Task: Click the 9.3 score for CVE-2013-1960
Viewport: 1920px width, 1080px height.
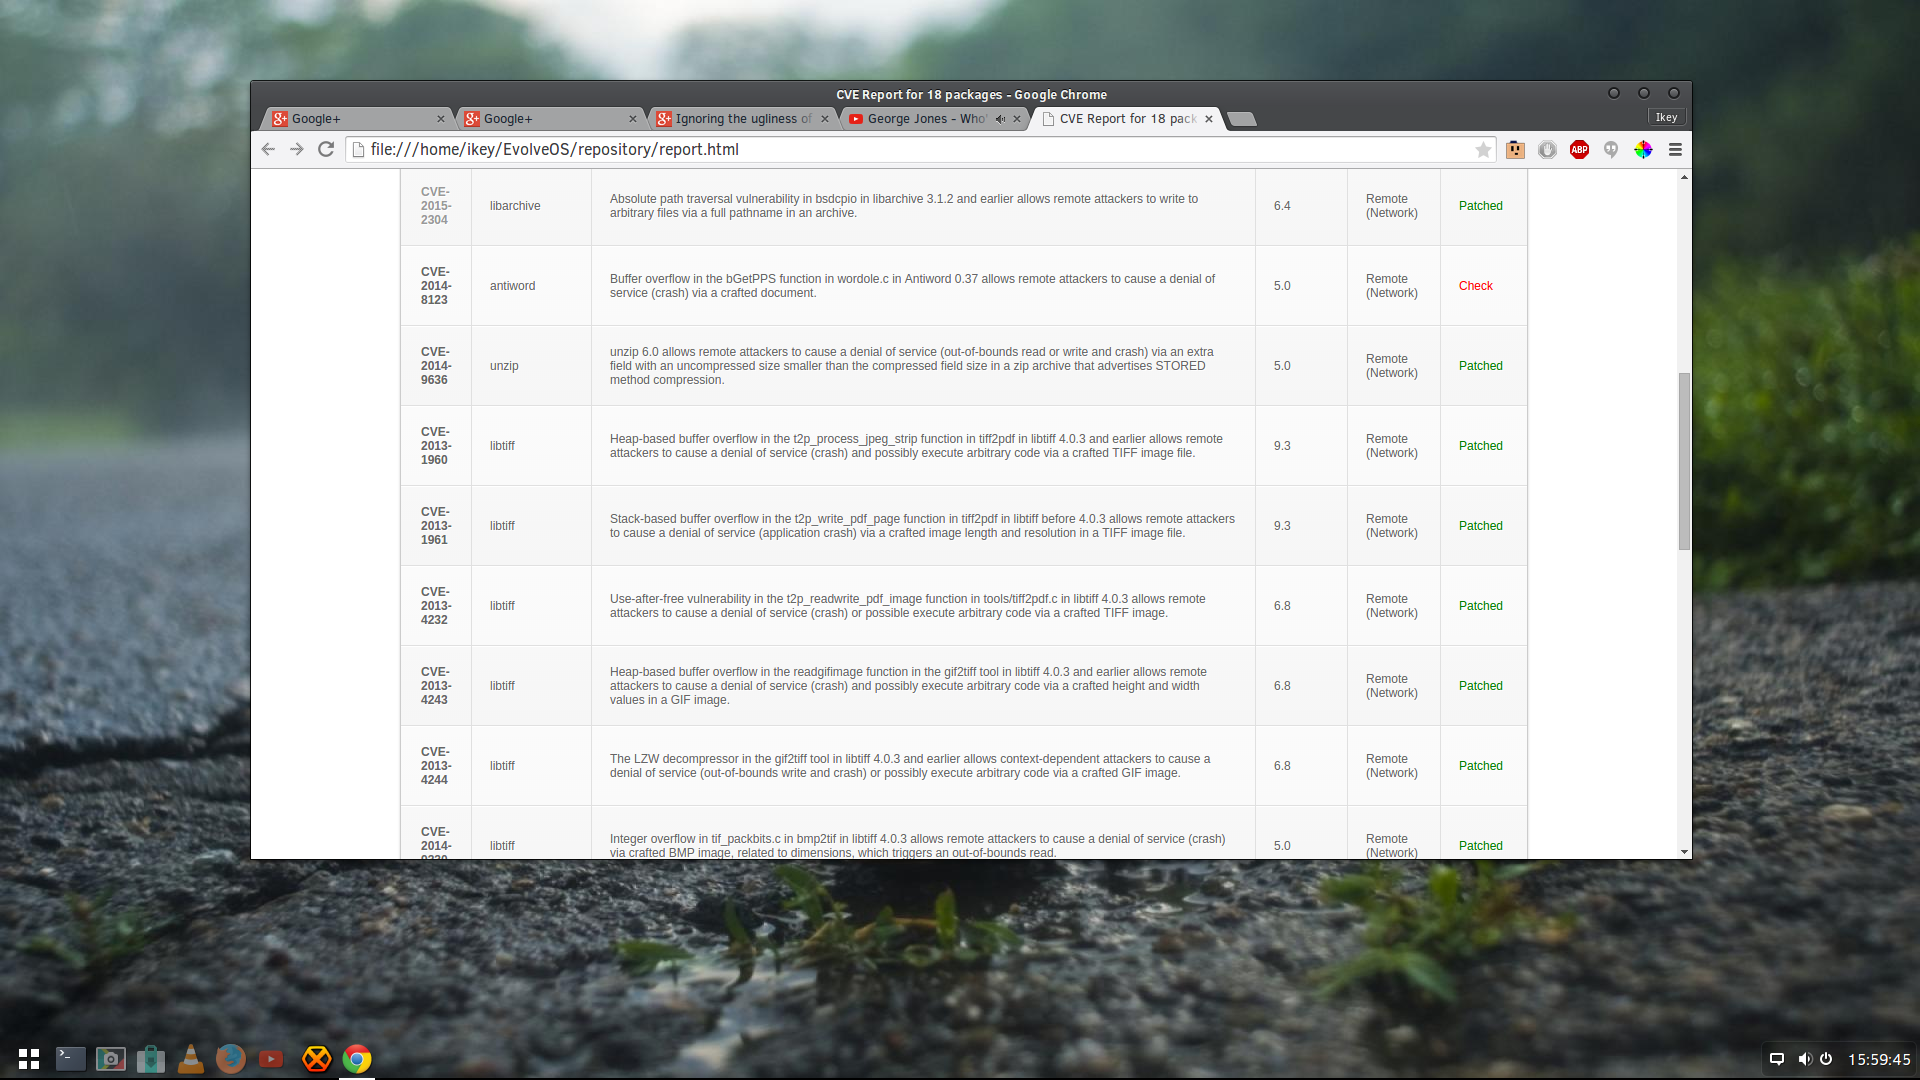Action: (x=1282, y=446)
